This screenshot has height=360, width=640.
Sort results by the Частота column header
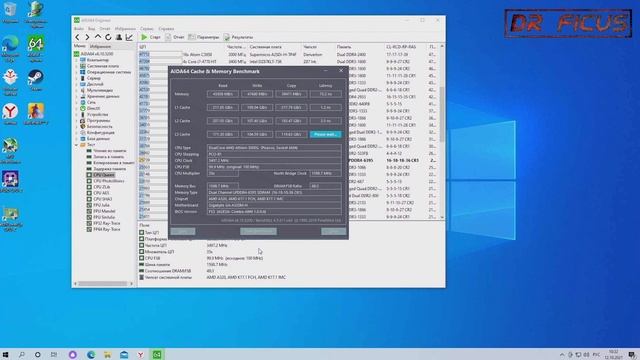click(236, 47)
